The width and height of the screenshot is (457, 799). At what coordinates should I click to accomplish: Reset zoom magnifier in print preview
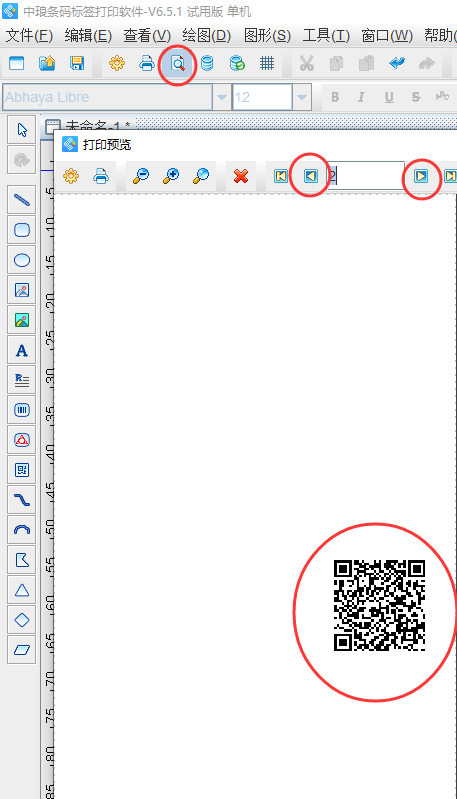[201, 176]
